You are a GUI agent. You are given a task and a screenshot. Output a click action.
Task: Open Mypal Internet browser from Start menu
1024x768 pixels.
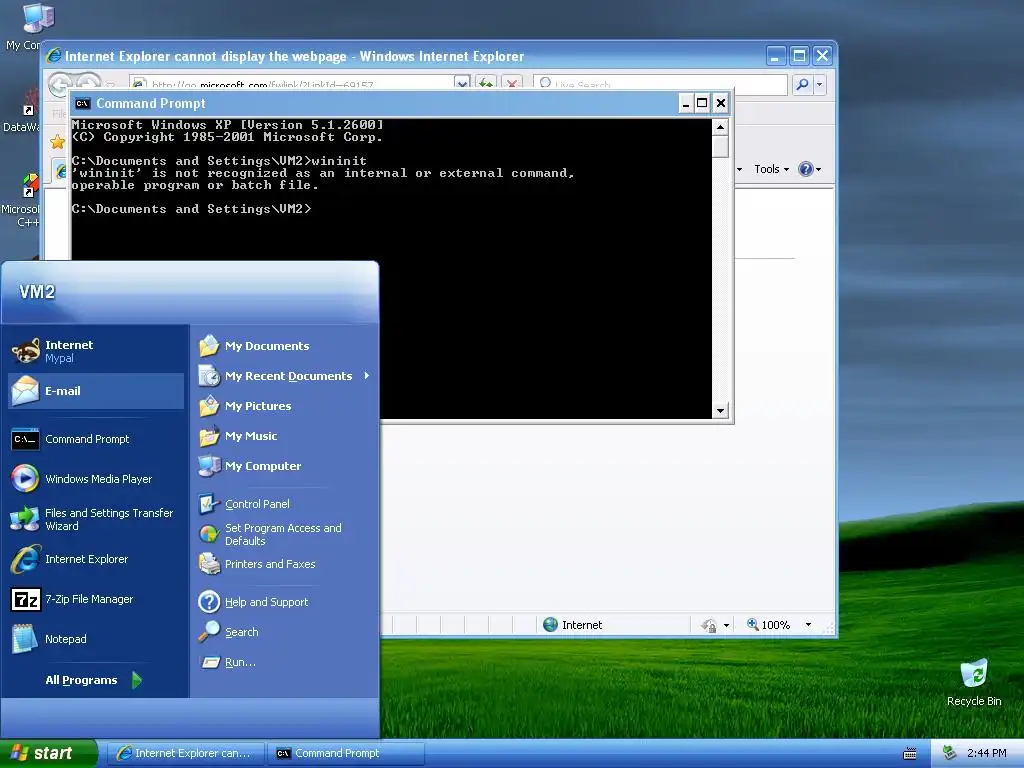click(95, 351)
